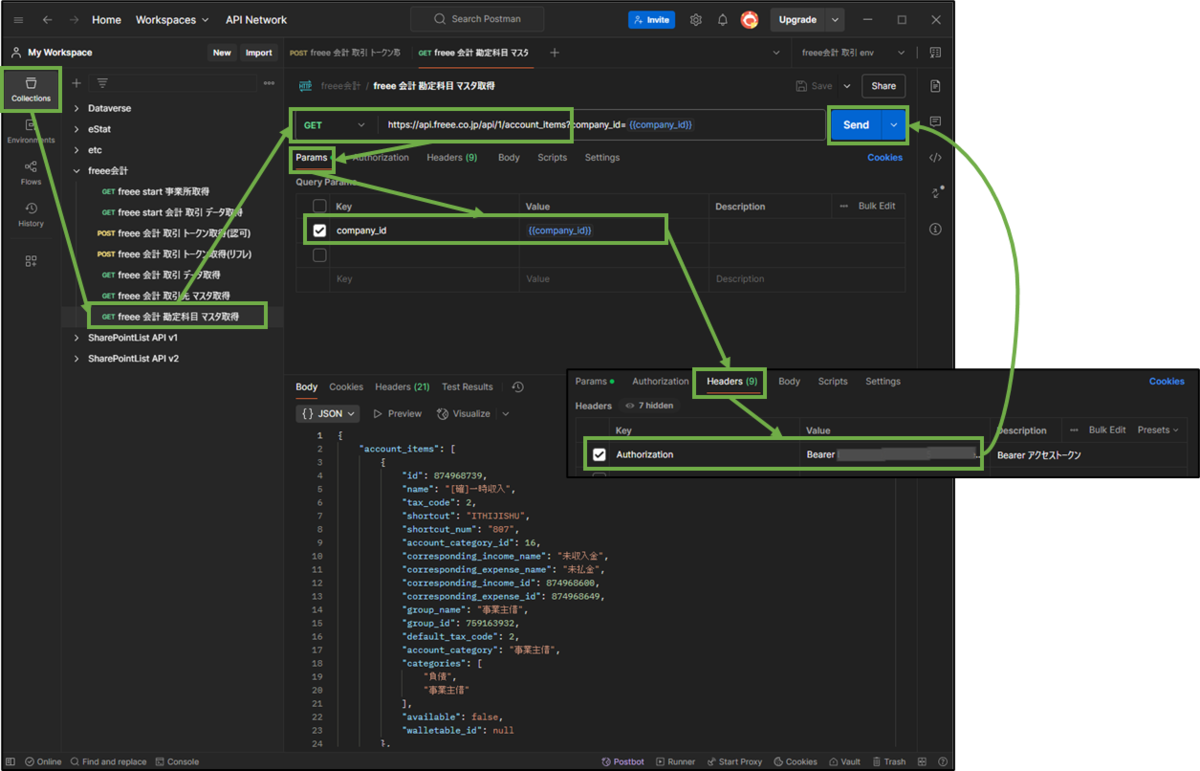This screenshot has width=1200, height=771.
Task: Open the notifications bell
Action: (x=722, y=20)
